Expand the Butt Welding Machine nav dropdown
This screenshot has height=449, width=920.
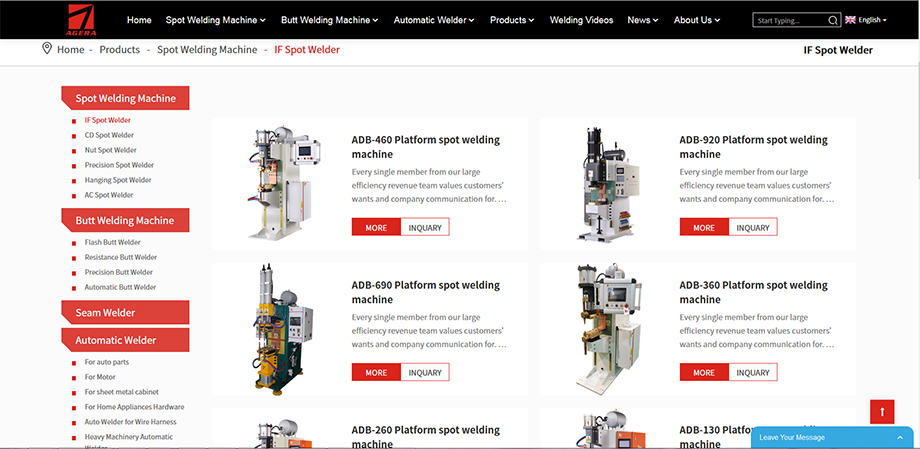click(329, 20)
